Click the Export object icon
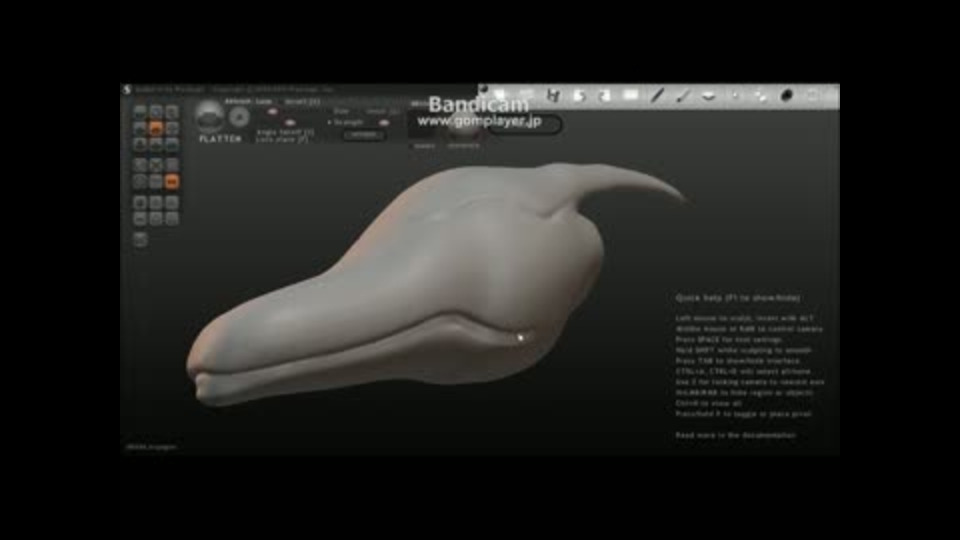Screen dimensions: 960x540 click(172, 219)
